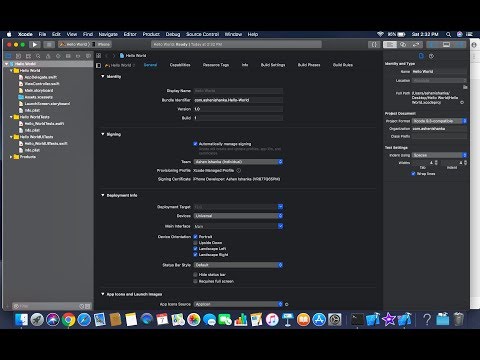480x360 pixels.
Task: Select the Standard editor button
Action: pyautogui.click(x=390, y=44)
